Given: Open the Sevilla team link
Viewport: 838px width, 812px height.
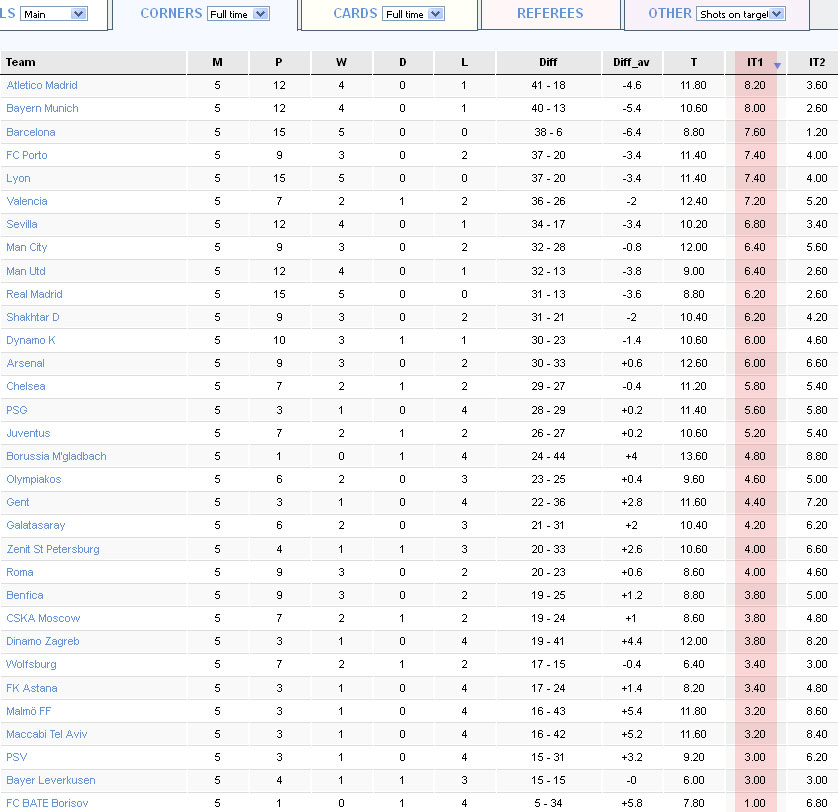Looking at the screenshot, I should [22, 224].
